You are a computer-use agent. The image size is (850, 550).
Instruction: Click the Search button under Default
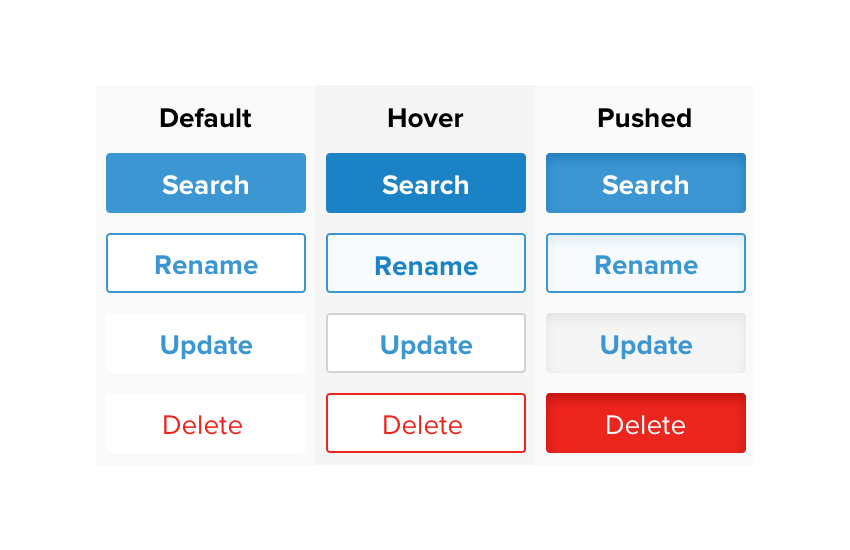pos(206,183)
